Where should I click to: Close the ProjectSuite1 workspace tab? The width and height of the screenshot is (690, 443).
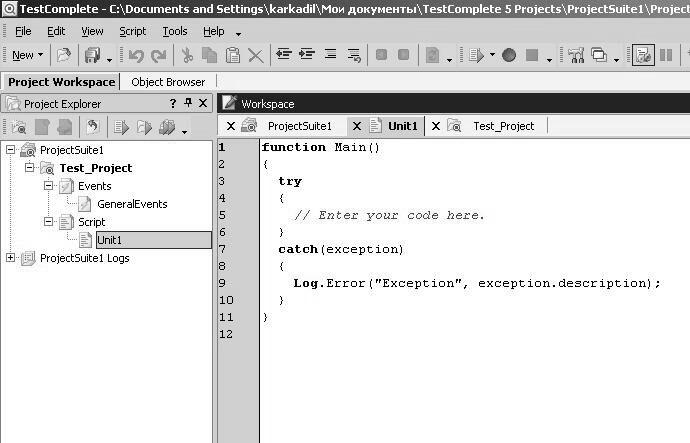click(x=231, y=126)
